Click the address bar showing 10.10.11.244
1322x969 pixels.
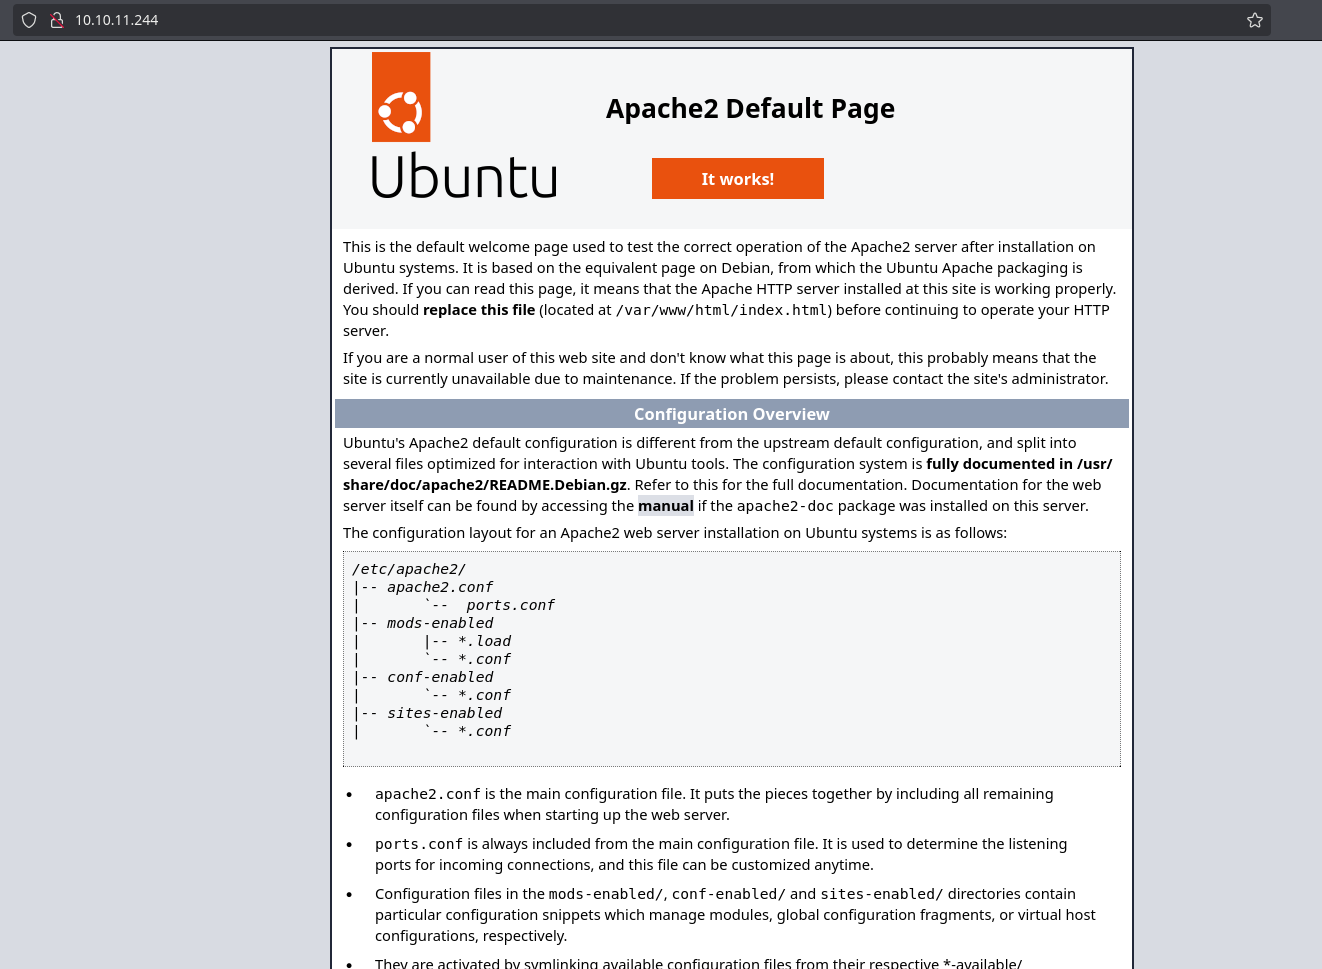pyautogui.click(x=640, y=20)
